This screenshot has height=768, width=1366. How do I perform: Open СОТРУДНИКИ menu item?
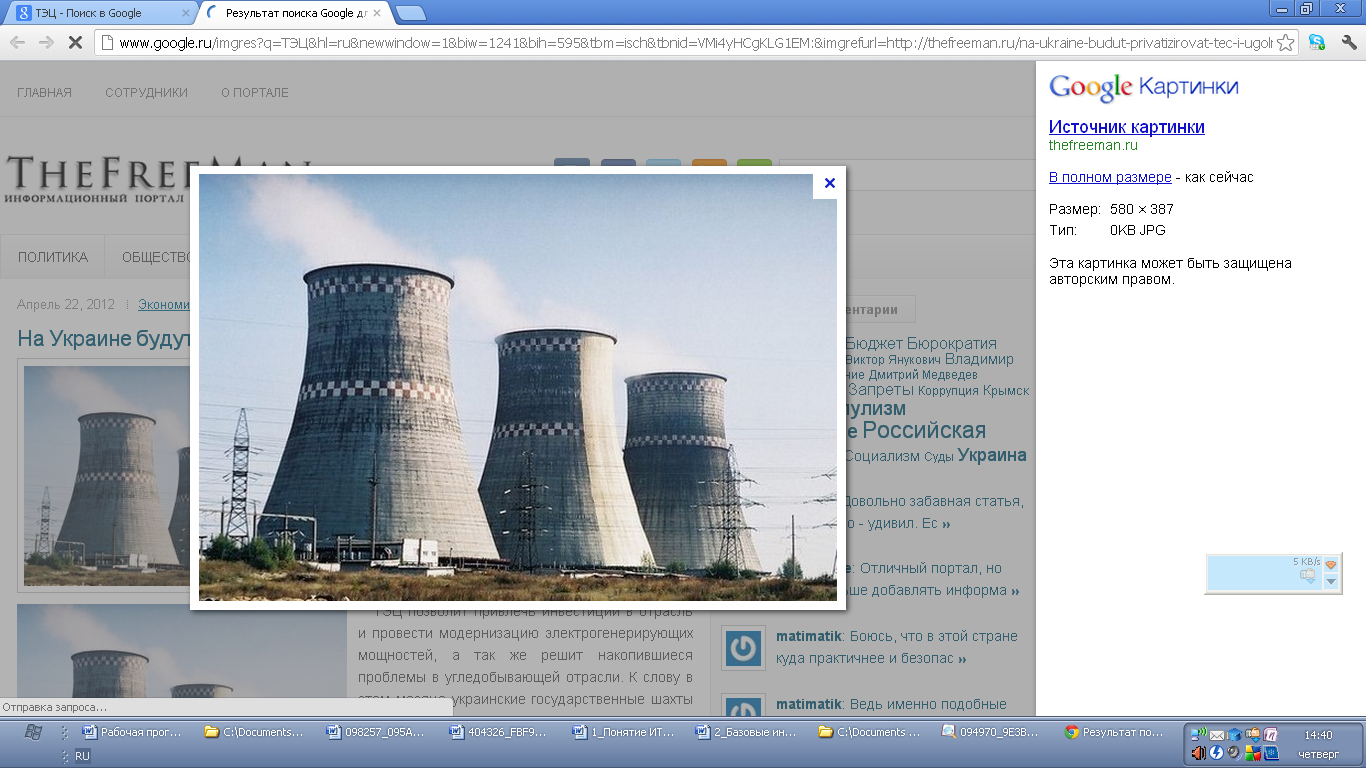coord(146,92)
